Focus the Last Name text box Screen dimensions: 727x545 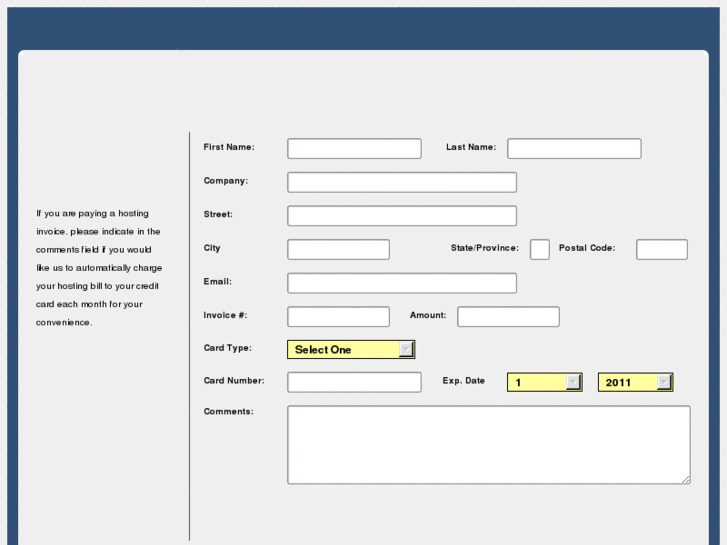[574, 148]
